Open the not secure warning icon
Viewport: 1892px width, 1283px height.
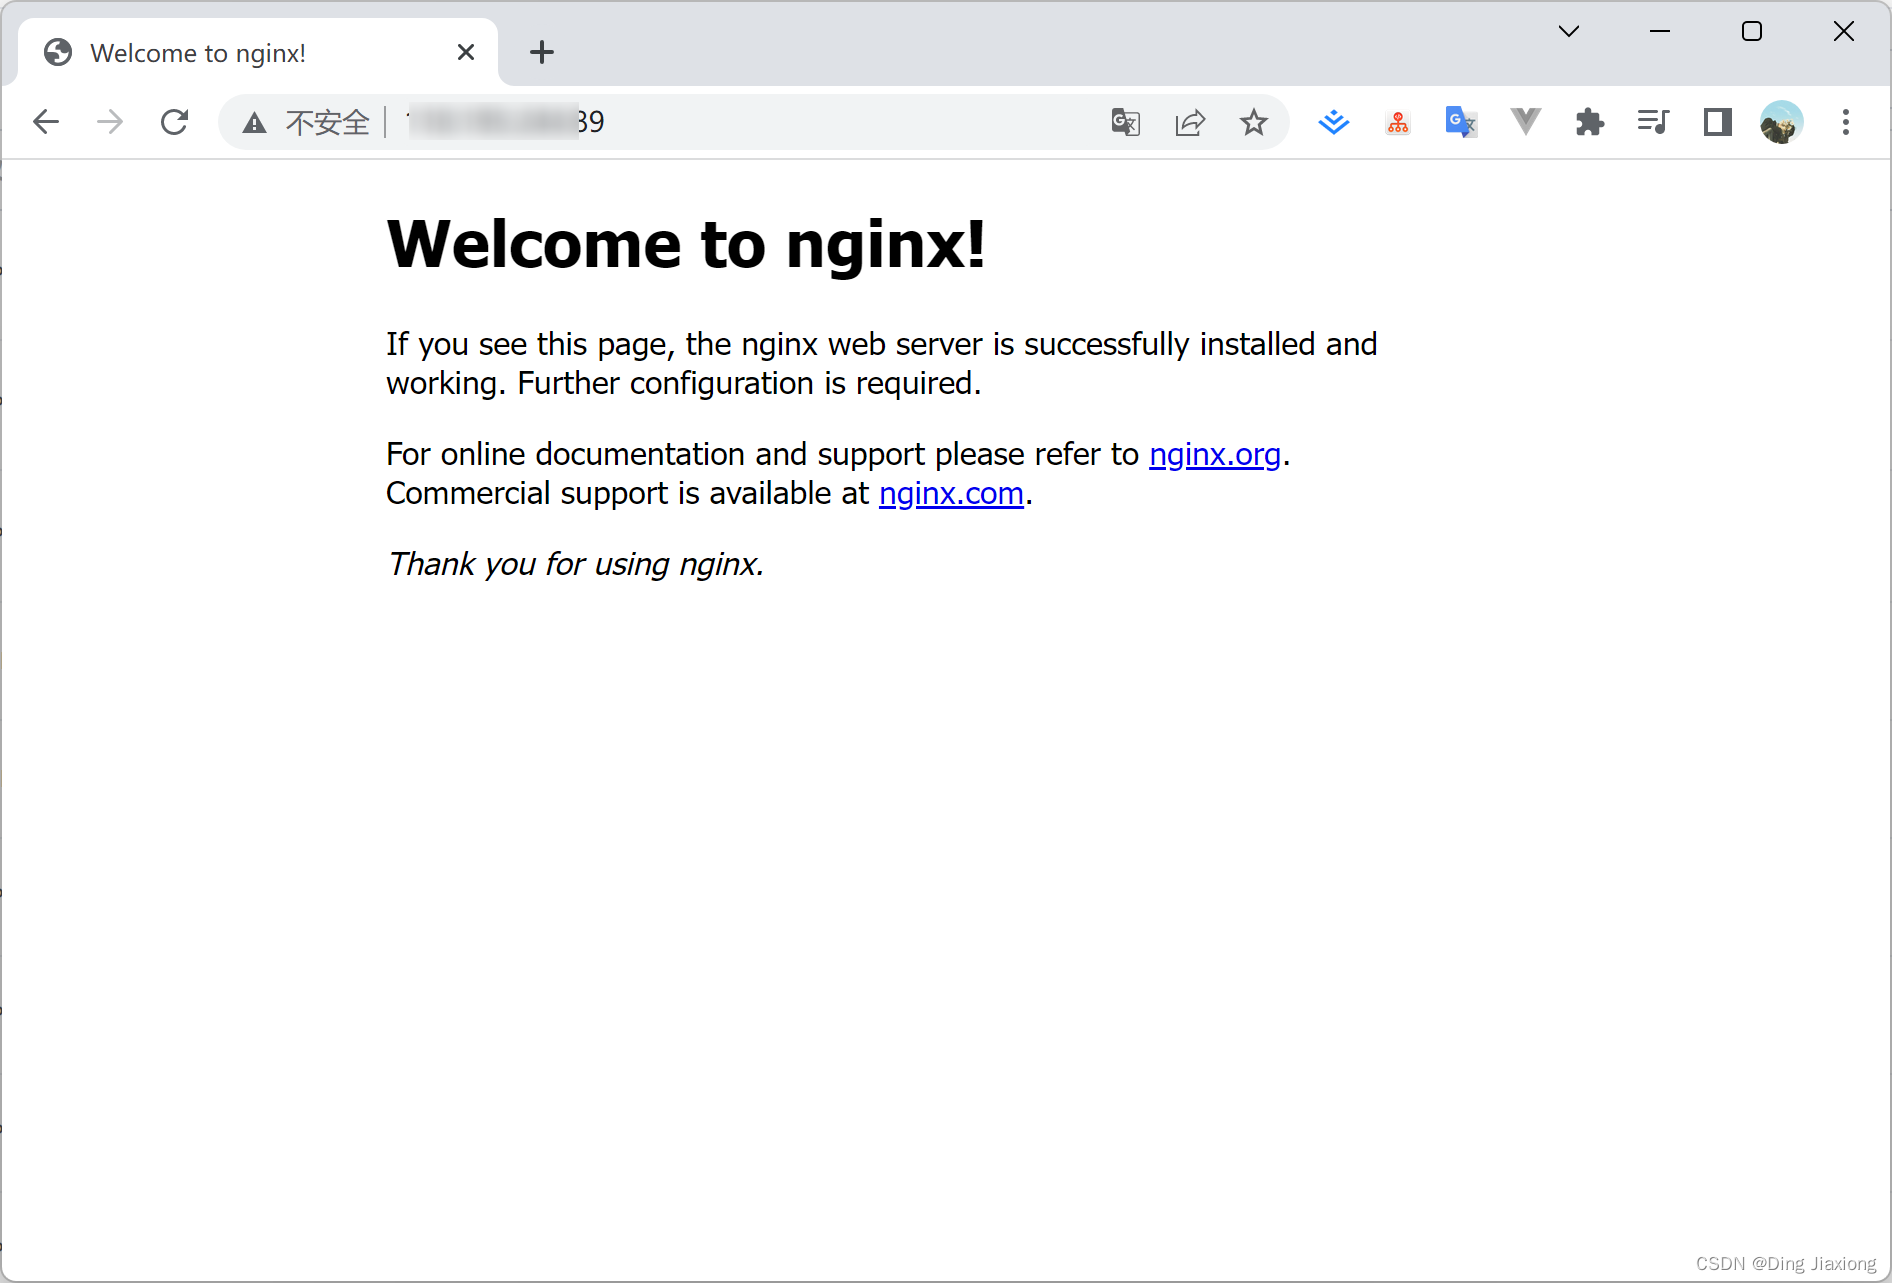(x=255, y=123)
